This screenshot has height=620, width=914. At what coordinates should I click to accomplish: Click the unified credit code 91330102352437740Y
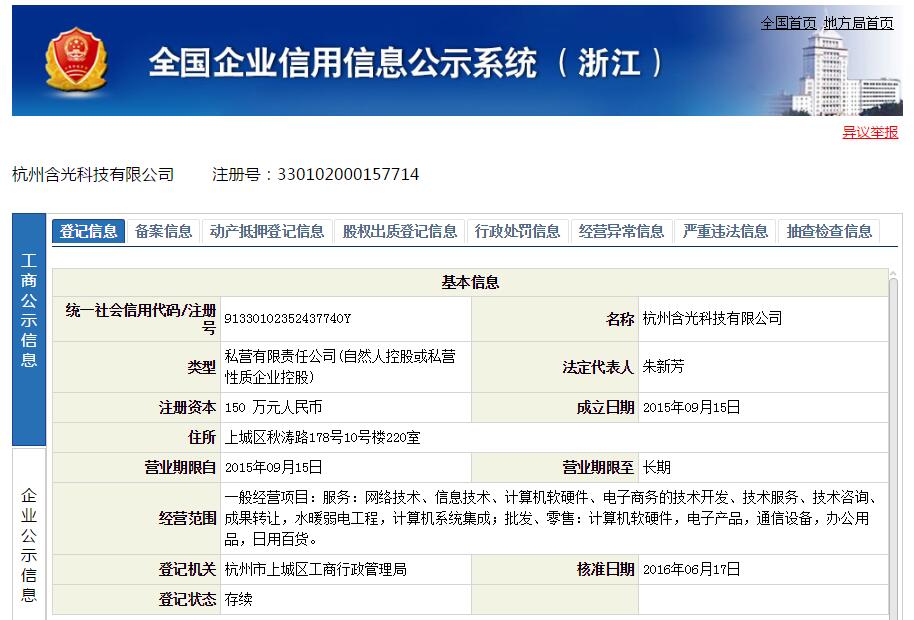pos(288,319)
